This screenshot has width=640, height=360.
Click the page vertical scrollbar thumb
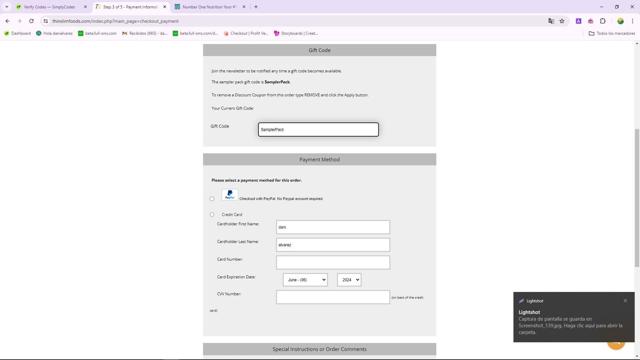(637, 198)
